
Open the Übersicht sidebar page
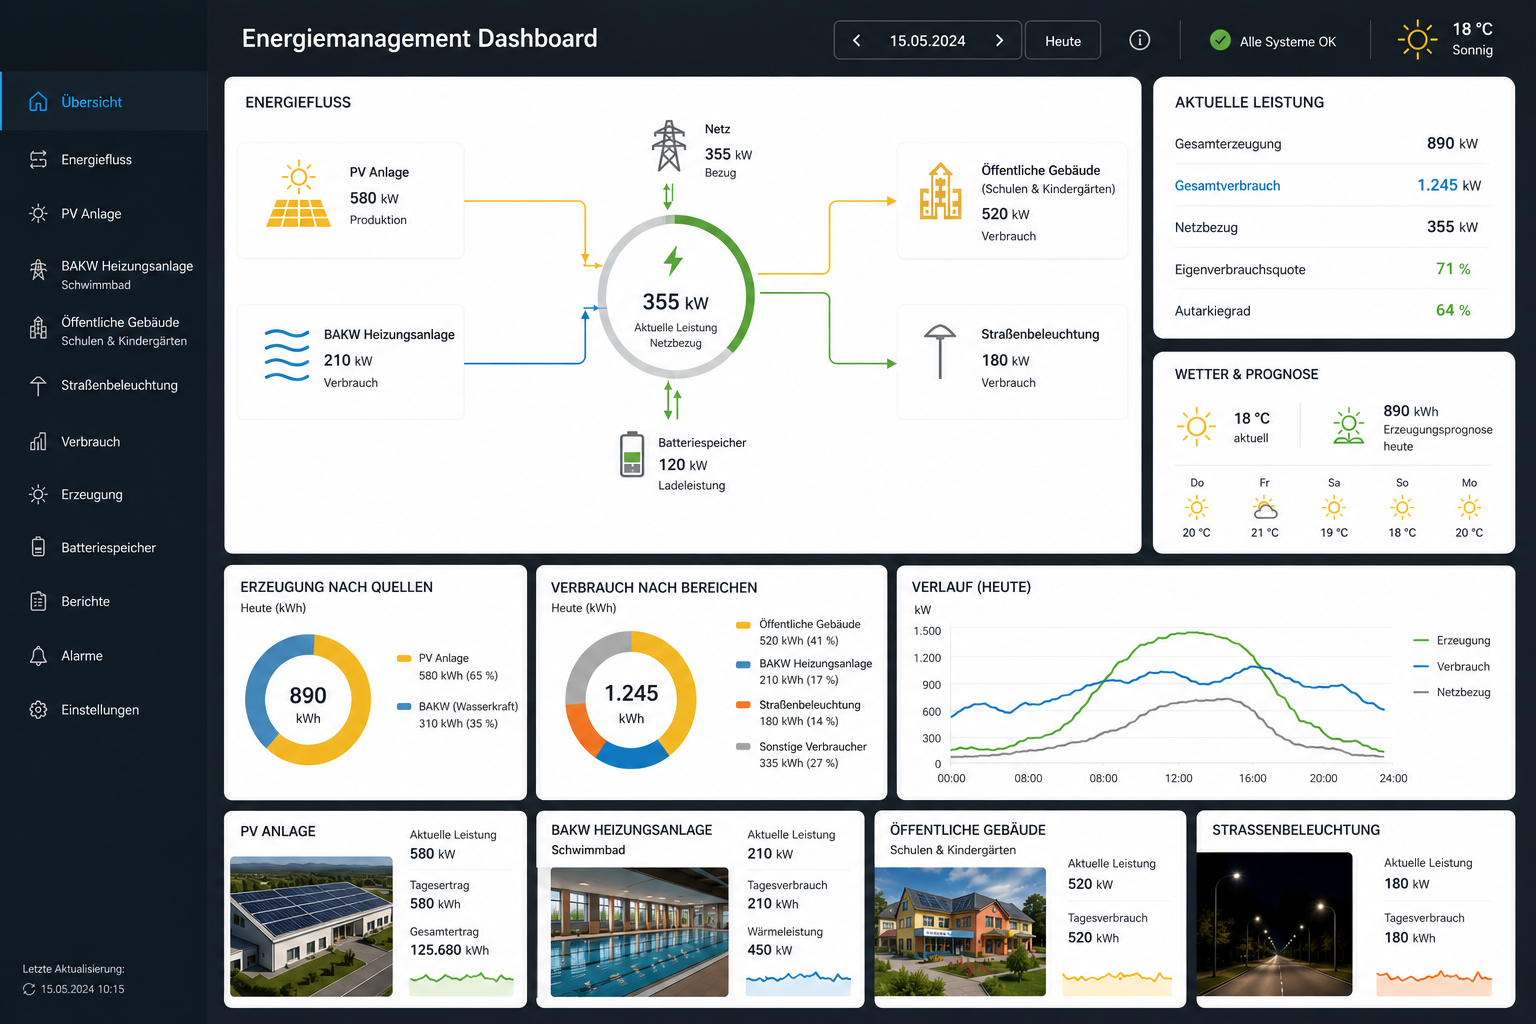(104, 102)
